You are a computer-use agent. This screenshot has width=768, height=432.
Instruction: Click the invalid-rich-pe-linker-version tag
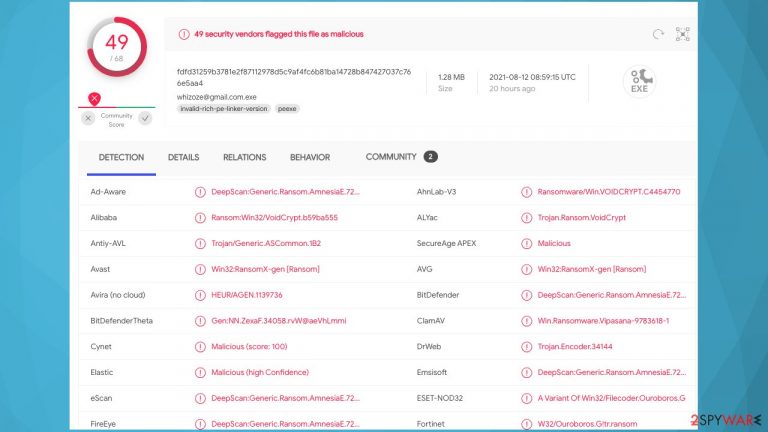[x=224, y=109]
